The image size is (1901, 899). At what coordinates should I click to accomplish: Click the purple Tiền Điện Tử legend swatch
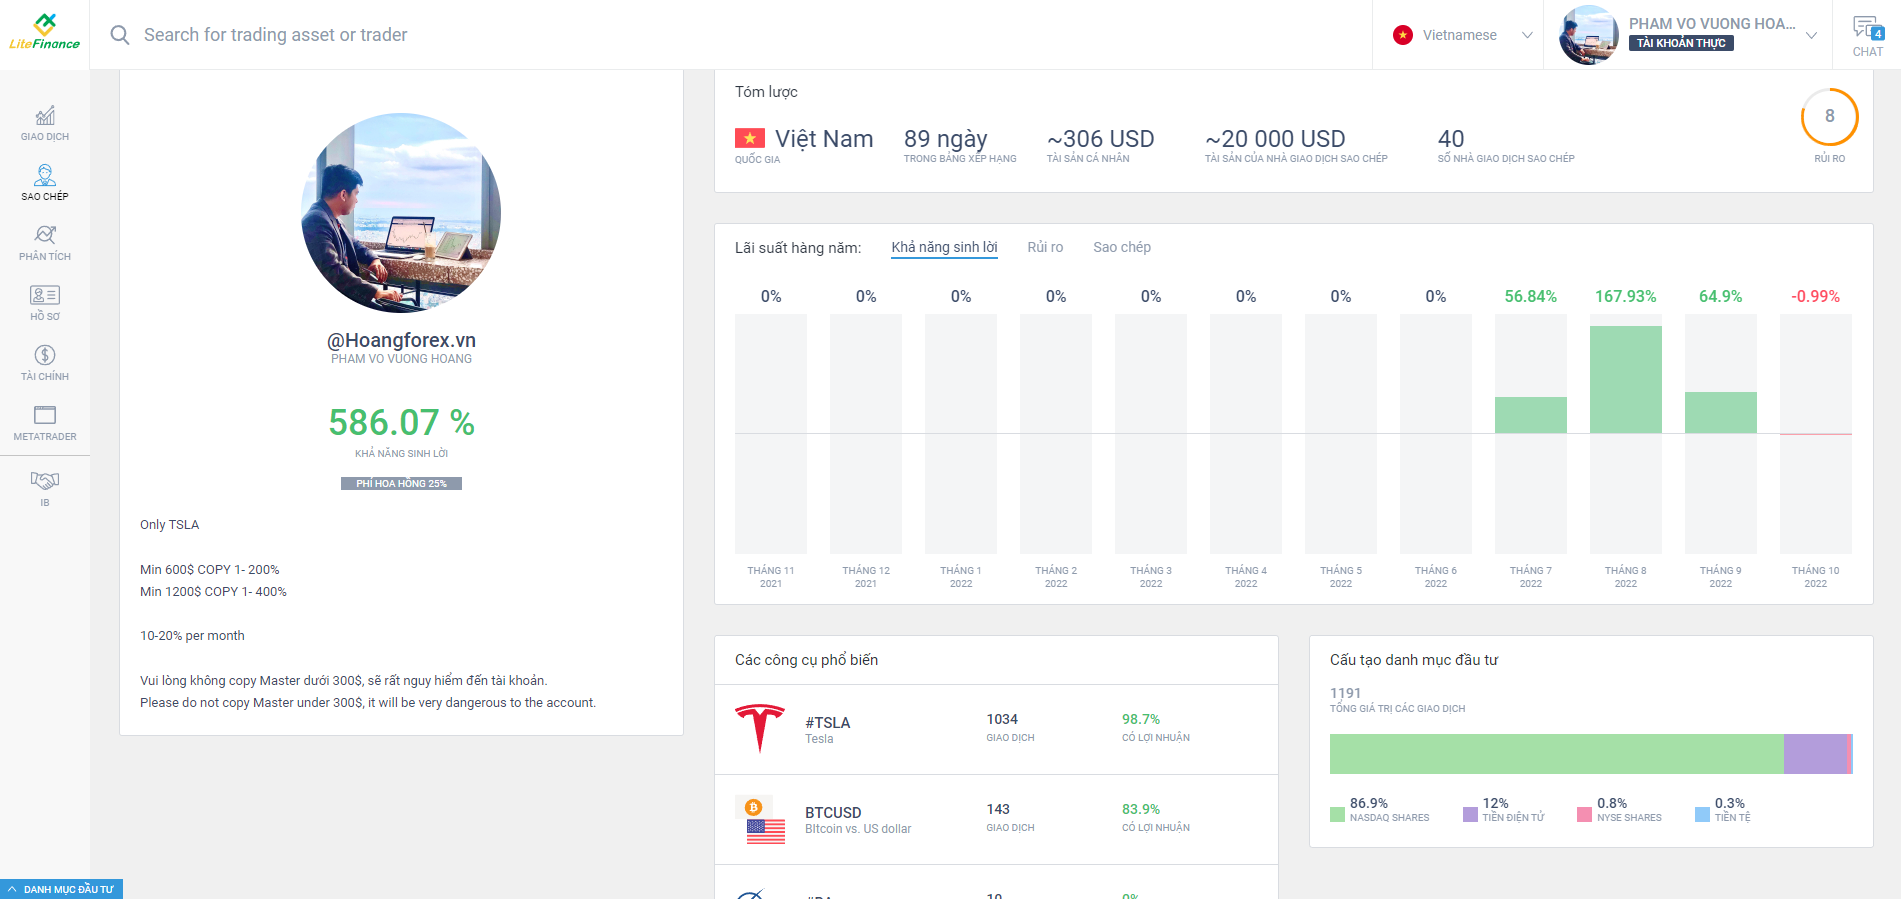(1470, 814)
